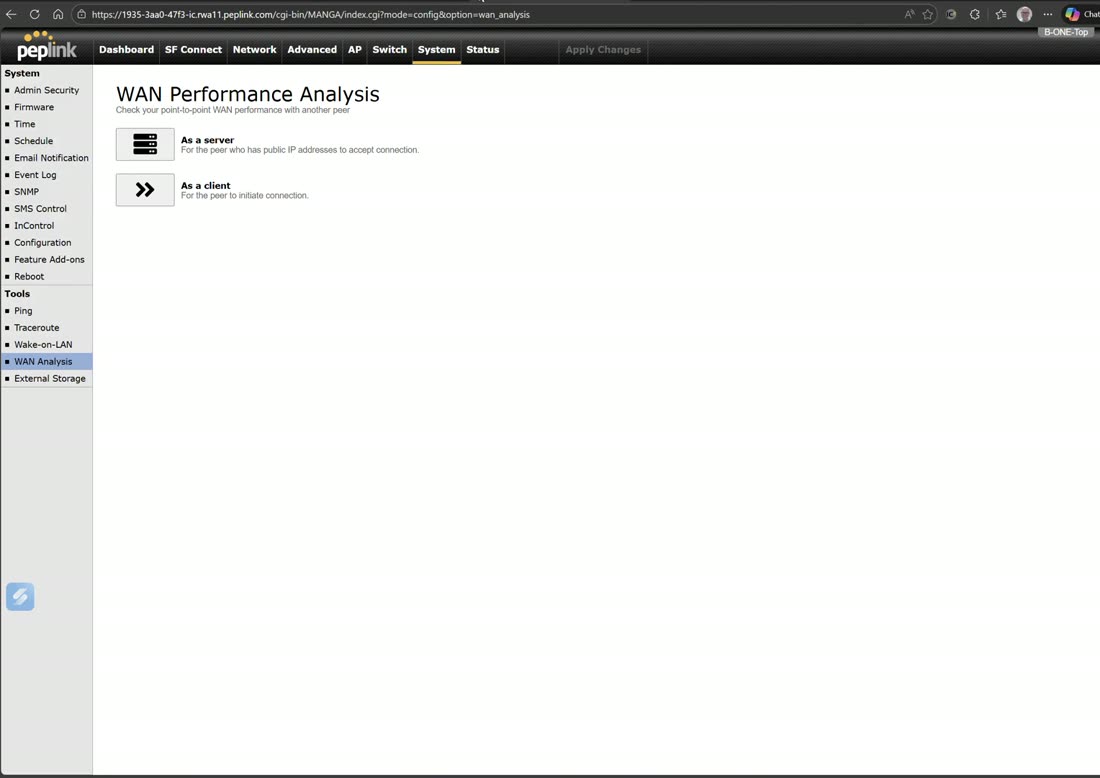This screenshot has width=1100, height=778.
Task: Click the As a client label
Action: tap(206, 185)
